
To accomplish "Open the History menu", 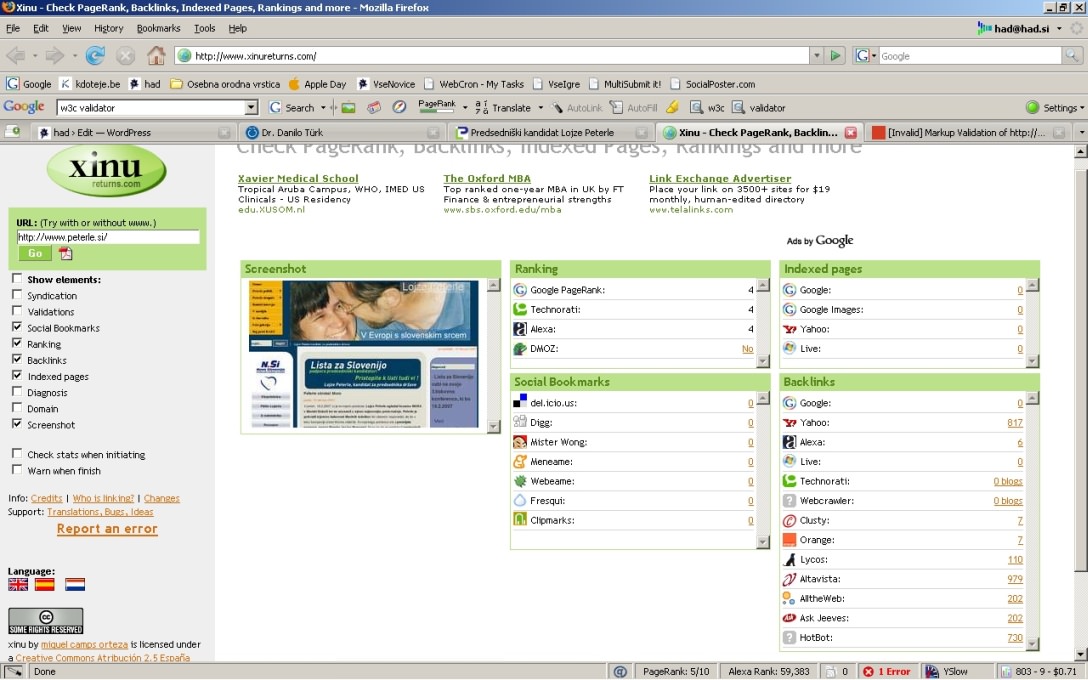I will click(108, 28).
